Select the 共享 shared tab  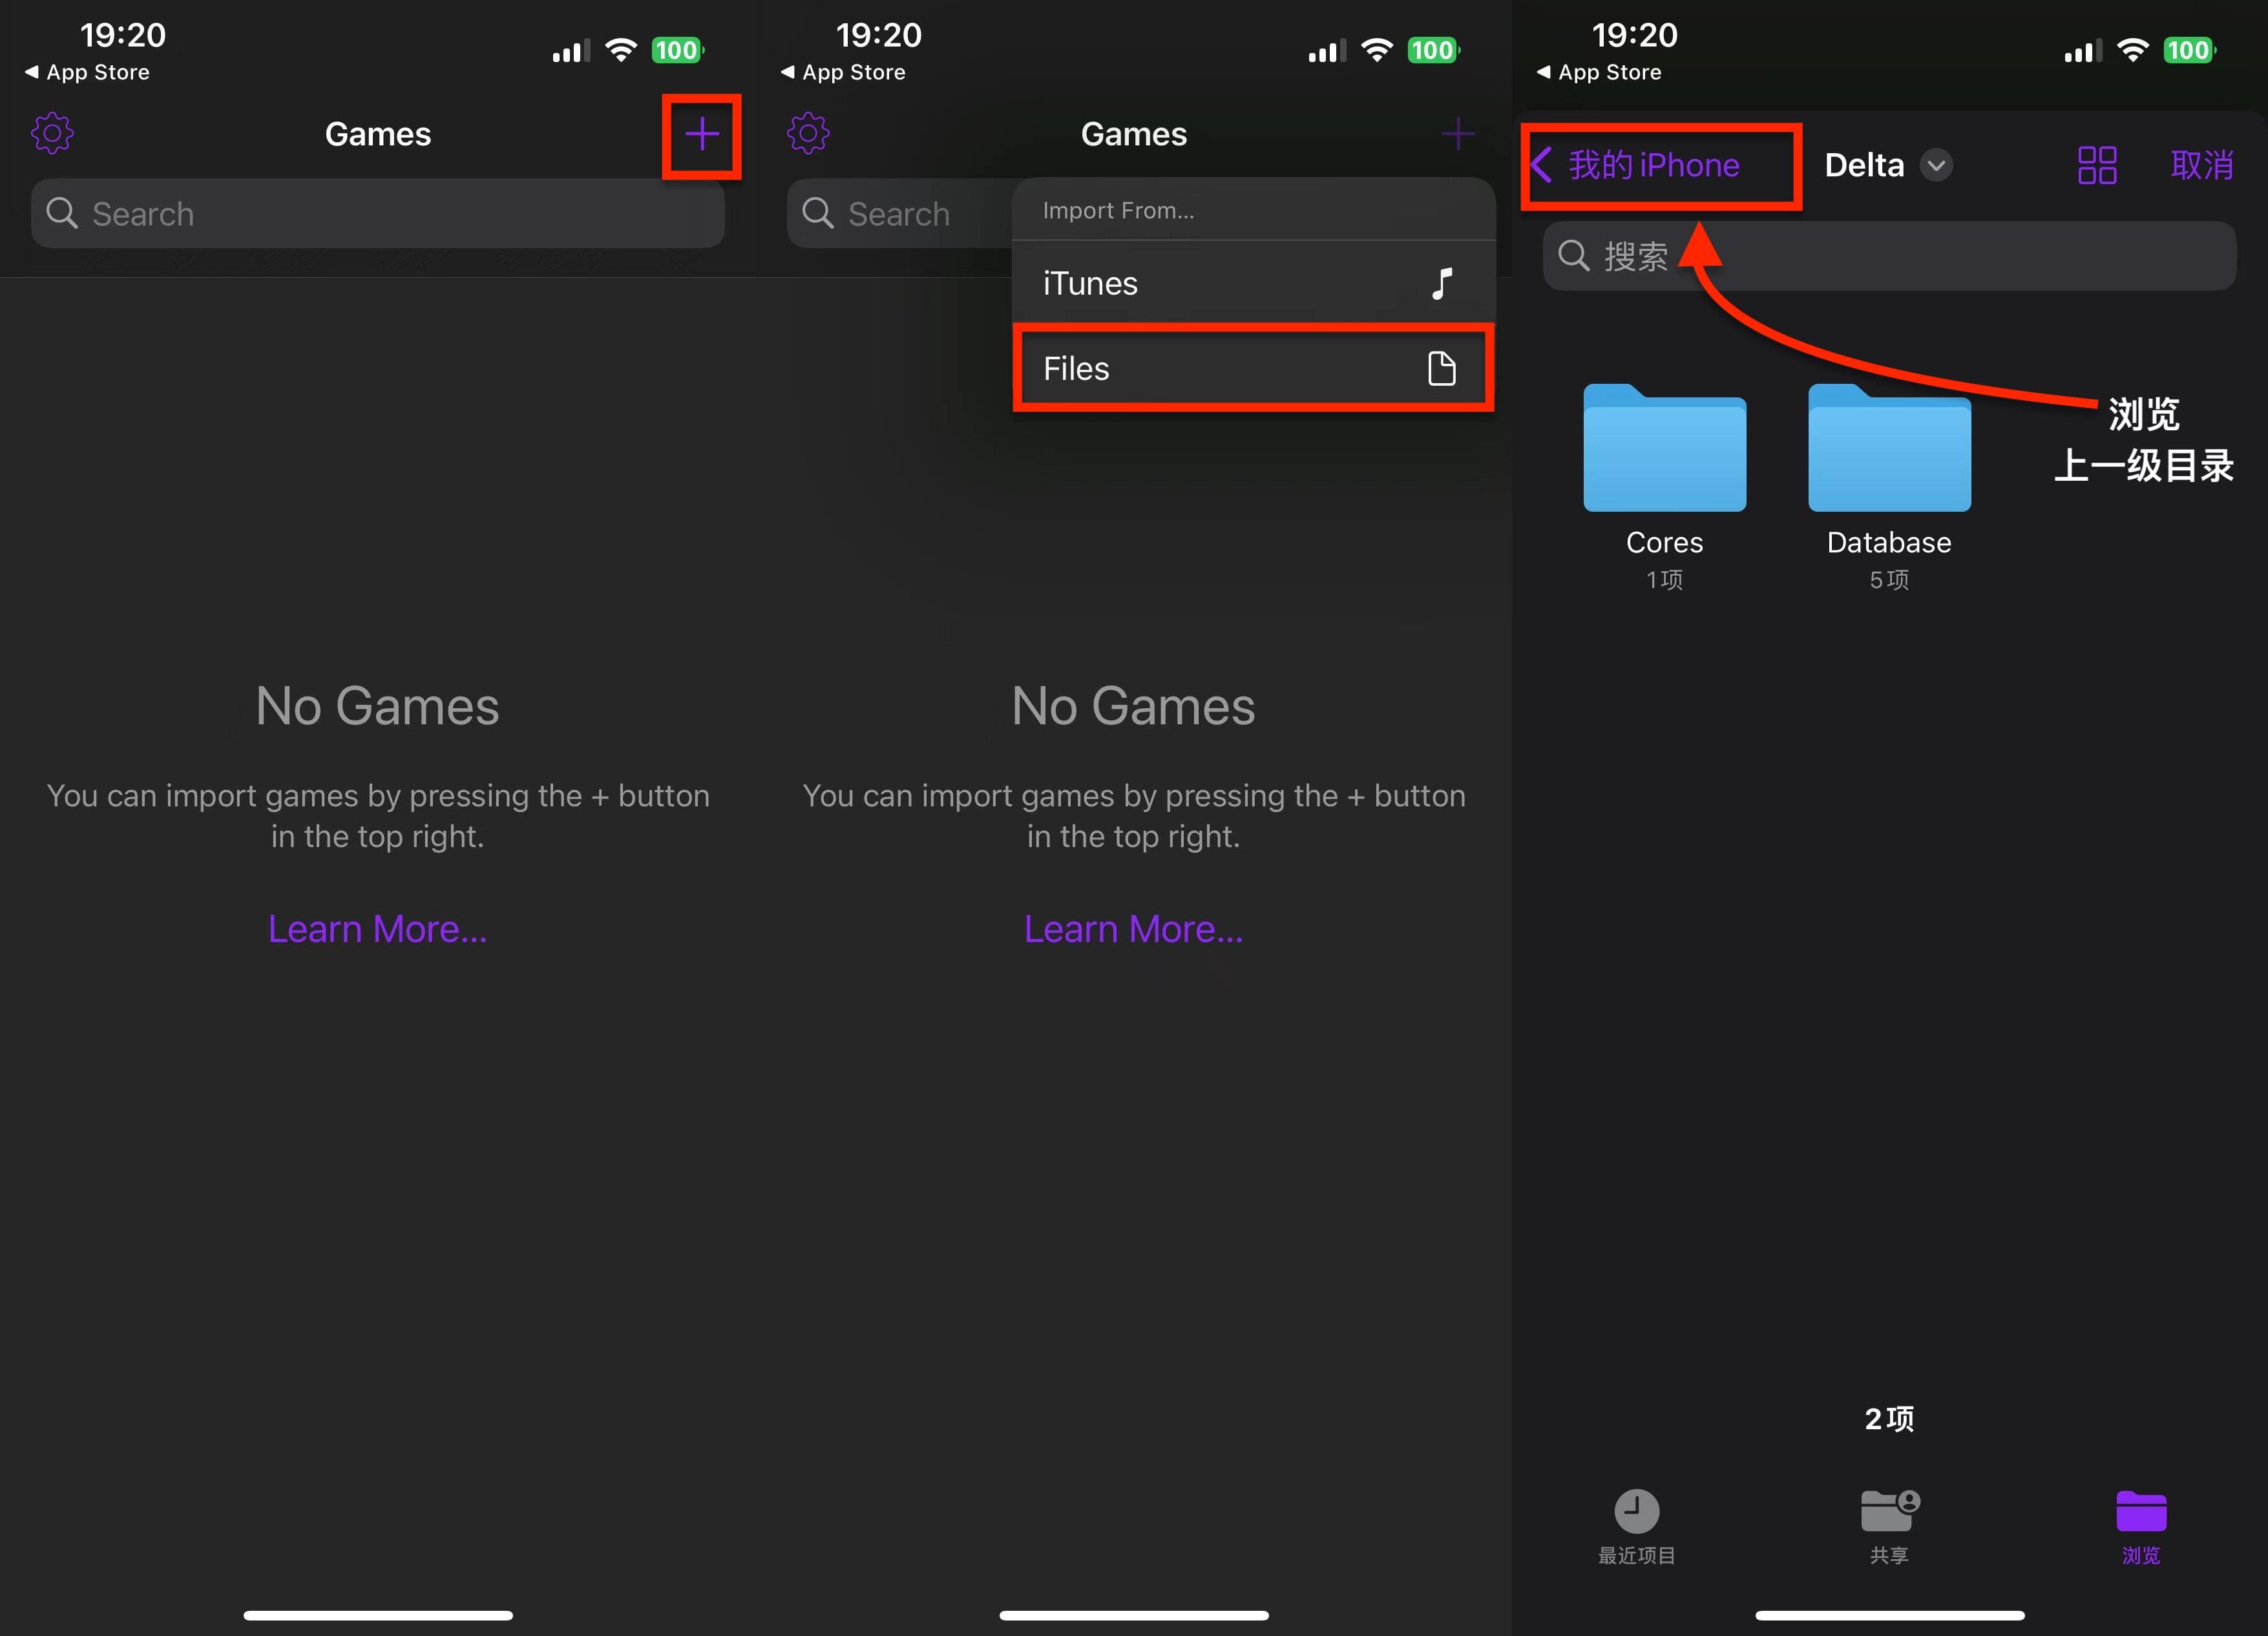tap(1888, 1525)
